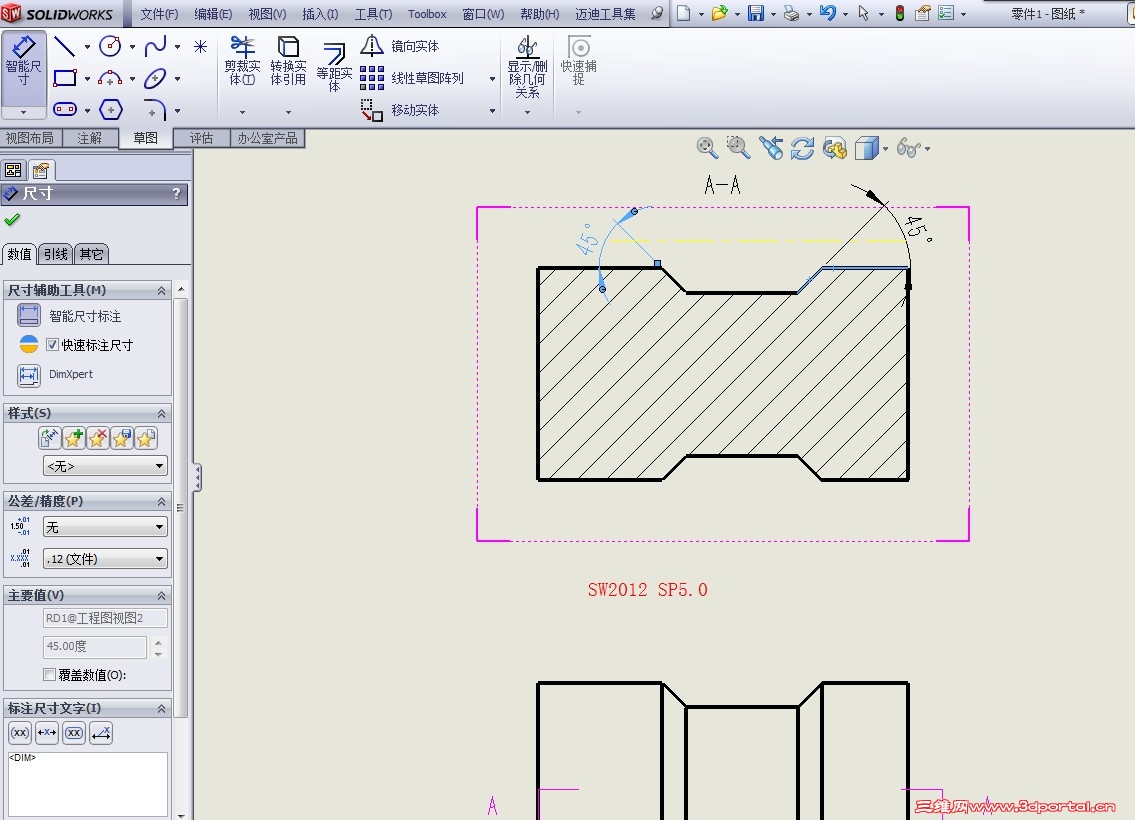Collapse the 样式 section
Viewport: 1135px width, 820px height.
coord(161,413)
